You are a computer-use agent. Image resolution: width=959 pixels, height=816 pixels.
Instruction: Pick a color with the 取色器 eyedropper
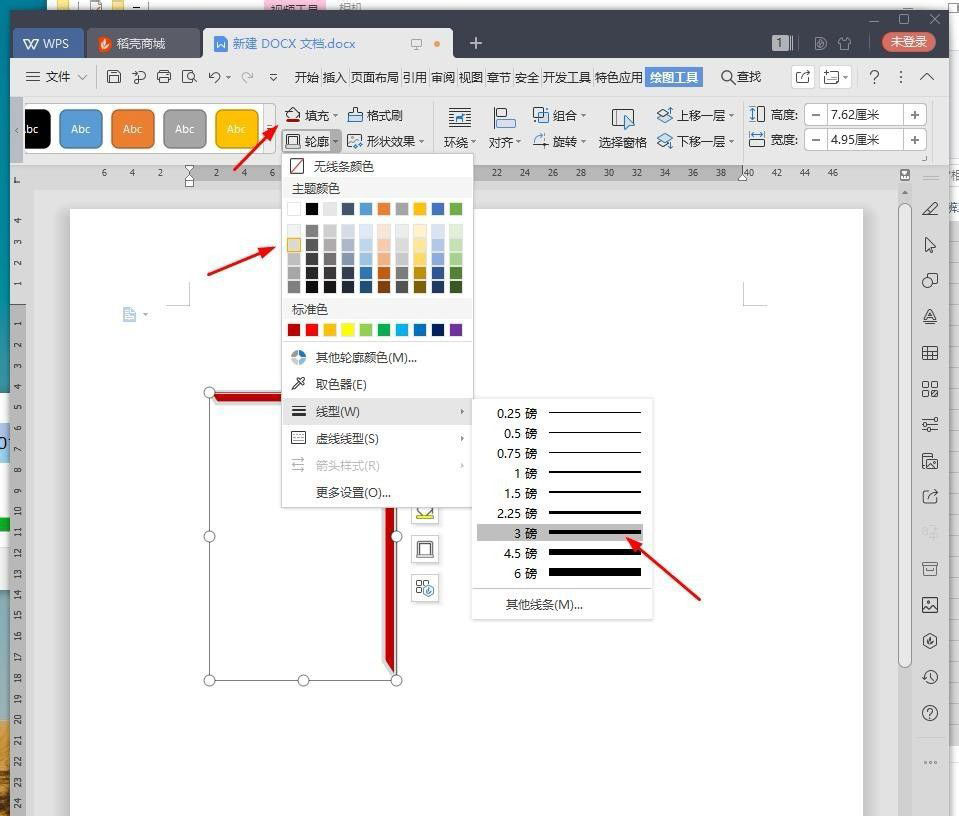pos(342,384)
